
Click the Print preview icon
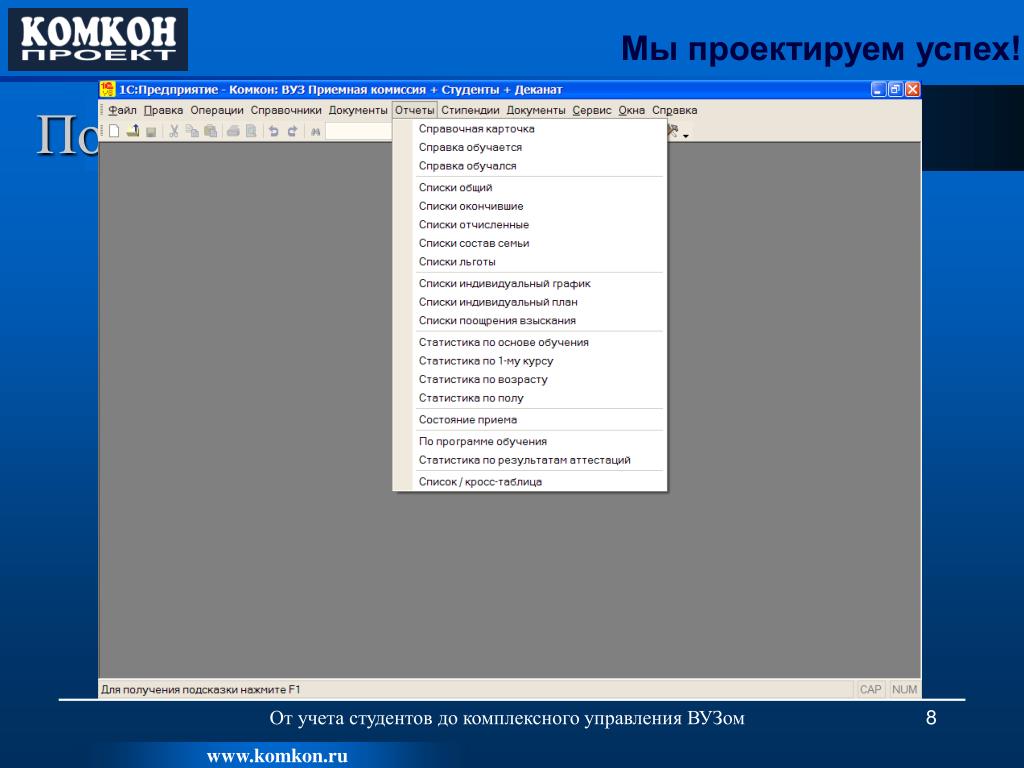tap(251, 131)
